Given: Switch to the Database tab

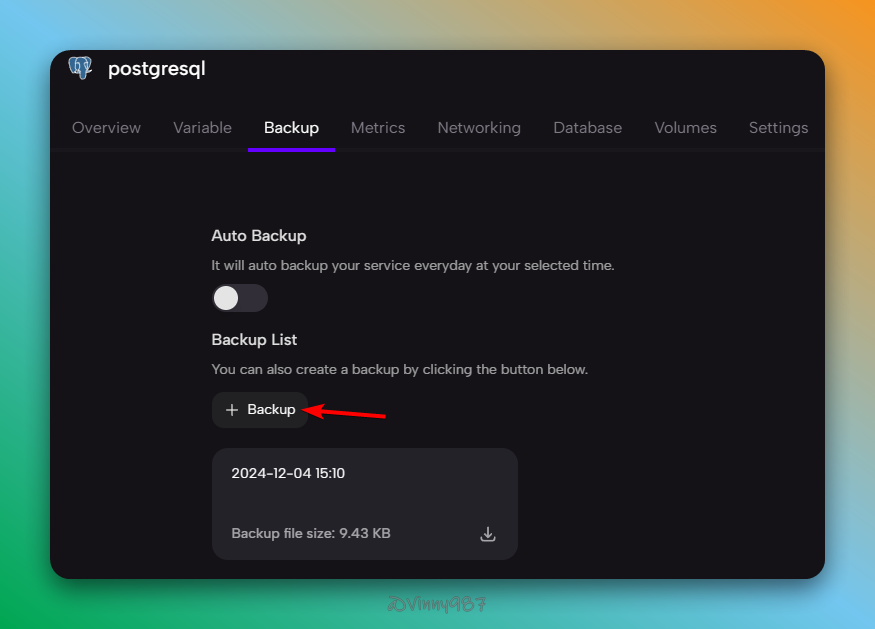Looking at the screenshot, I should coord(587,128).
